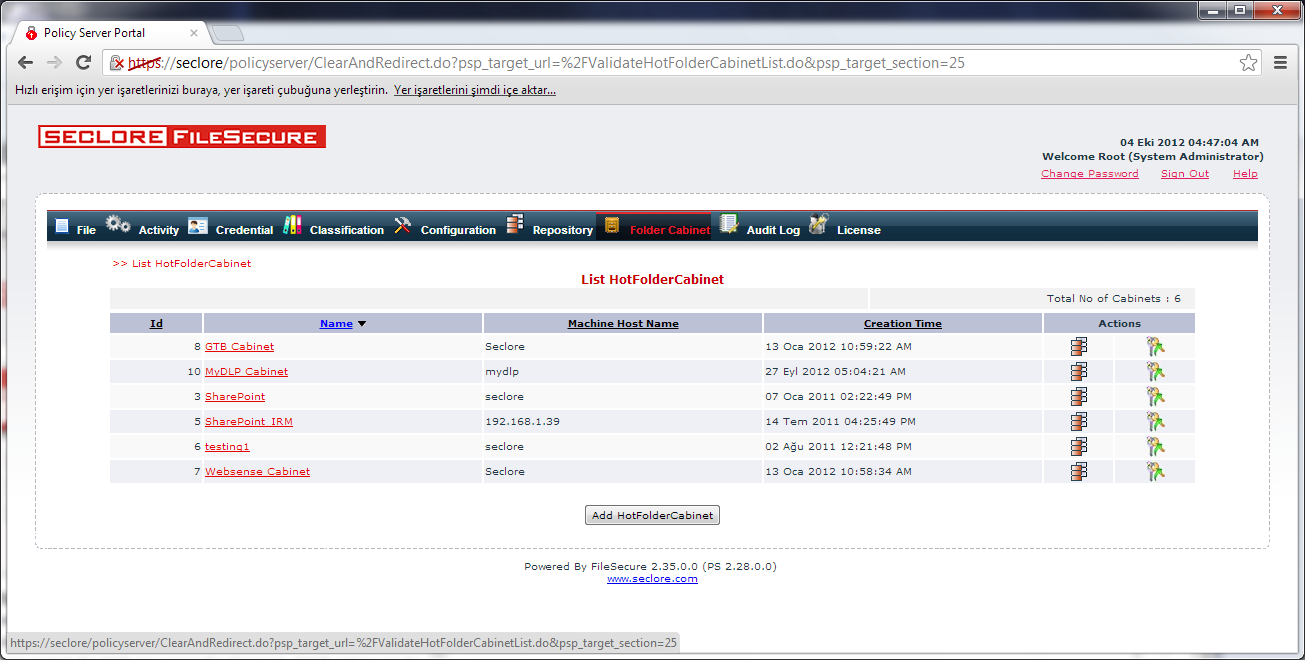Click the ID card icon beside Credential
This screenshot has height=660, width=1305.
click(x=198, y=226)
